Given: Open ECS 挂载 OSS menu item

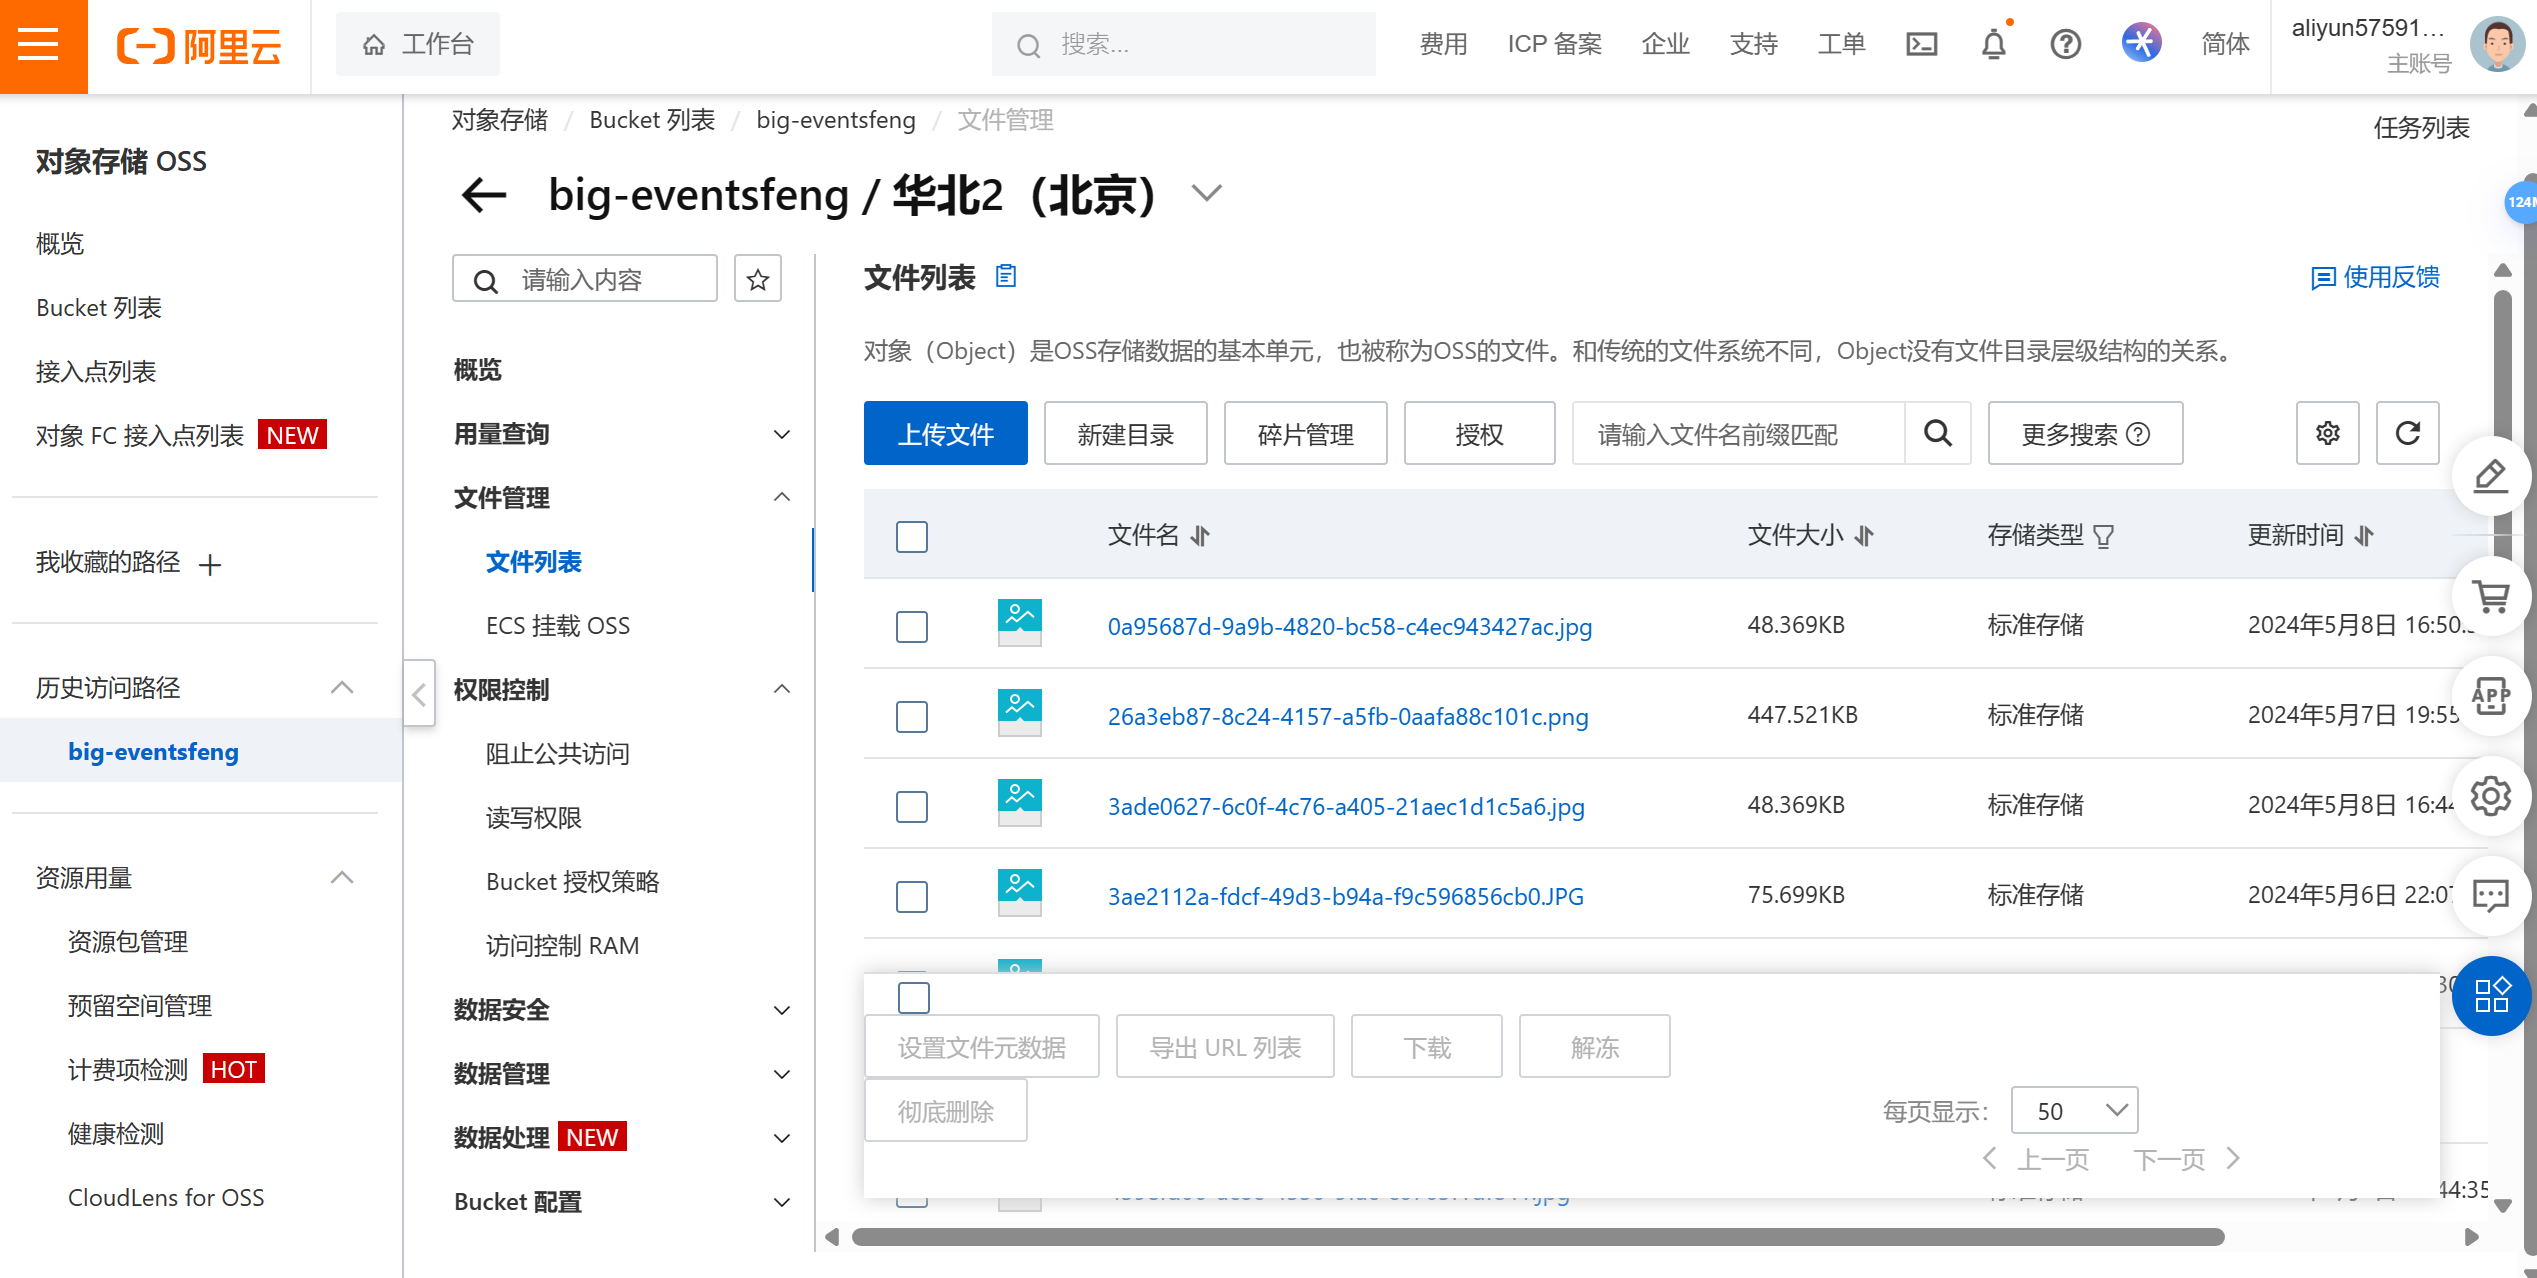Looking at the screenshot, I should click(x=558, y=626).
